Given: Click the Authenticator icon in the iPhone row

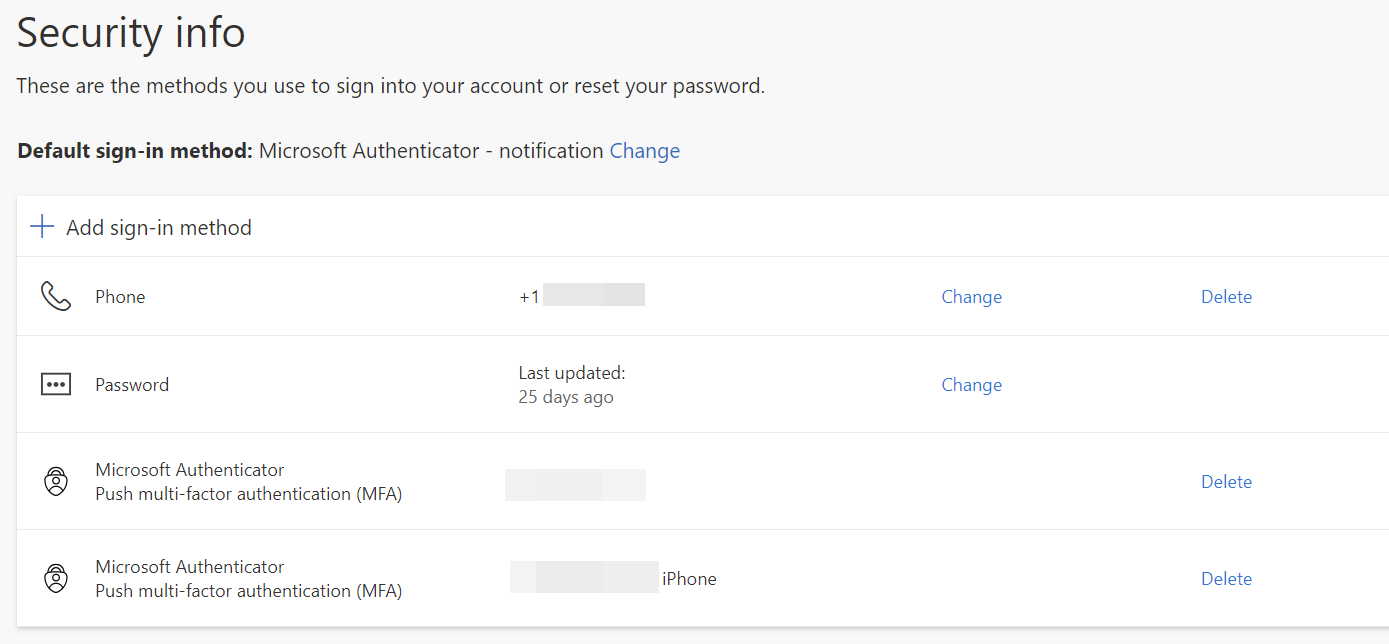Looking at the screenshot, I should coord(56,579).
